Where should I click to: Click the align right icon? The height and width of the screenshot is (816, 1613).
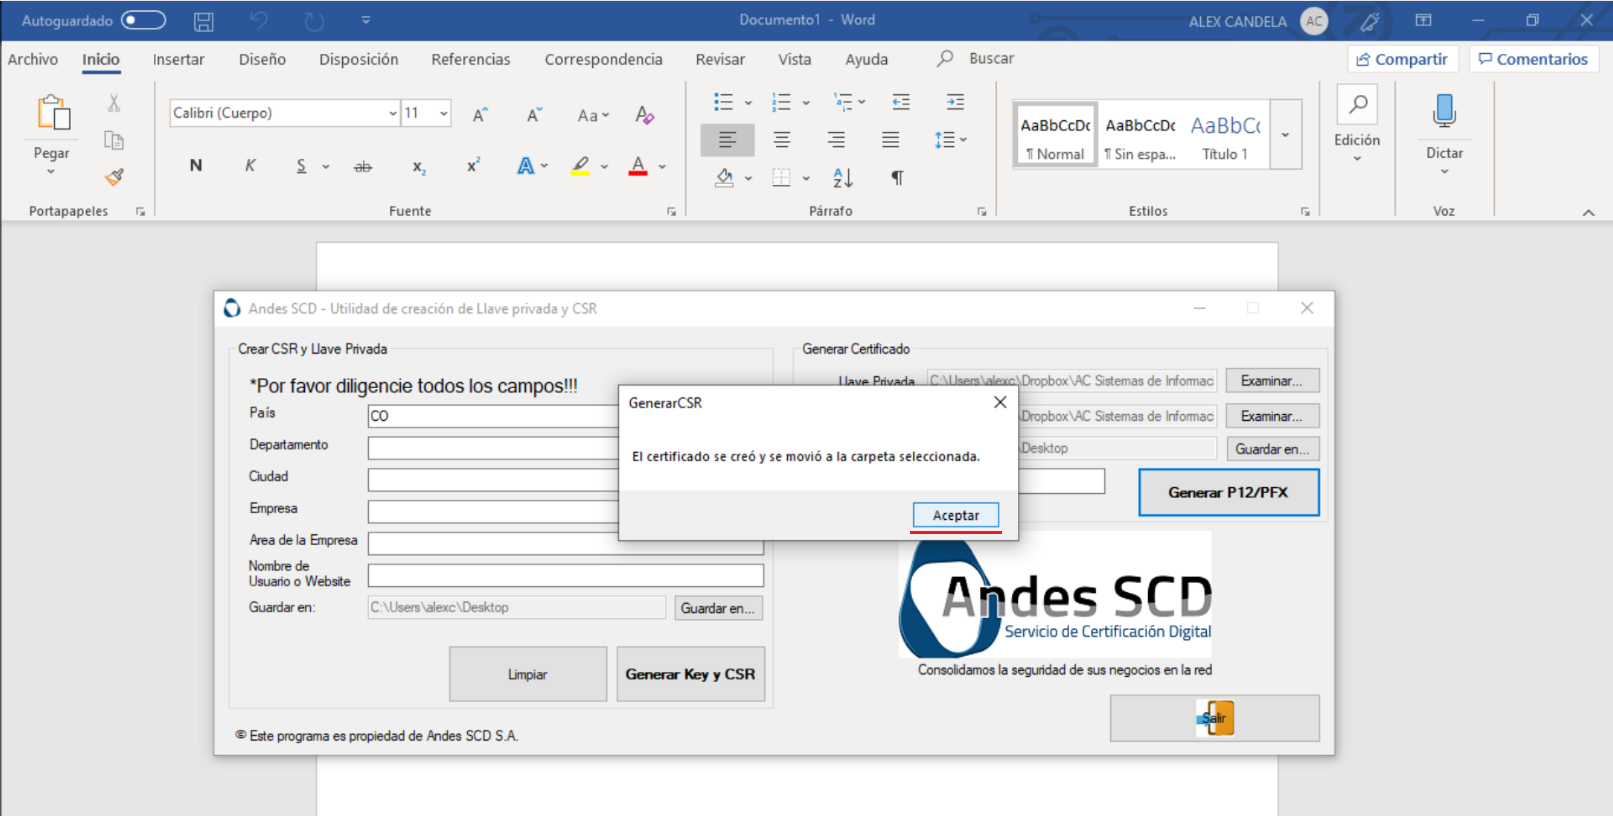click(x=836, y=140)
